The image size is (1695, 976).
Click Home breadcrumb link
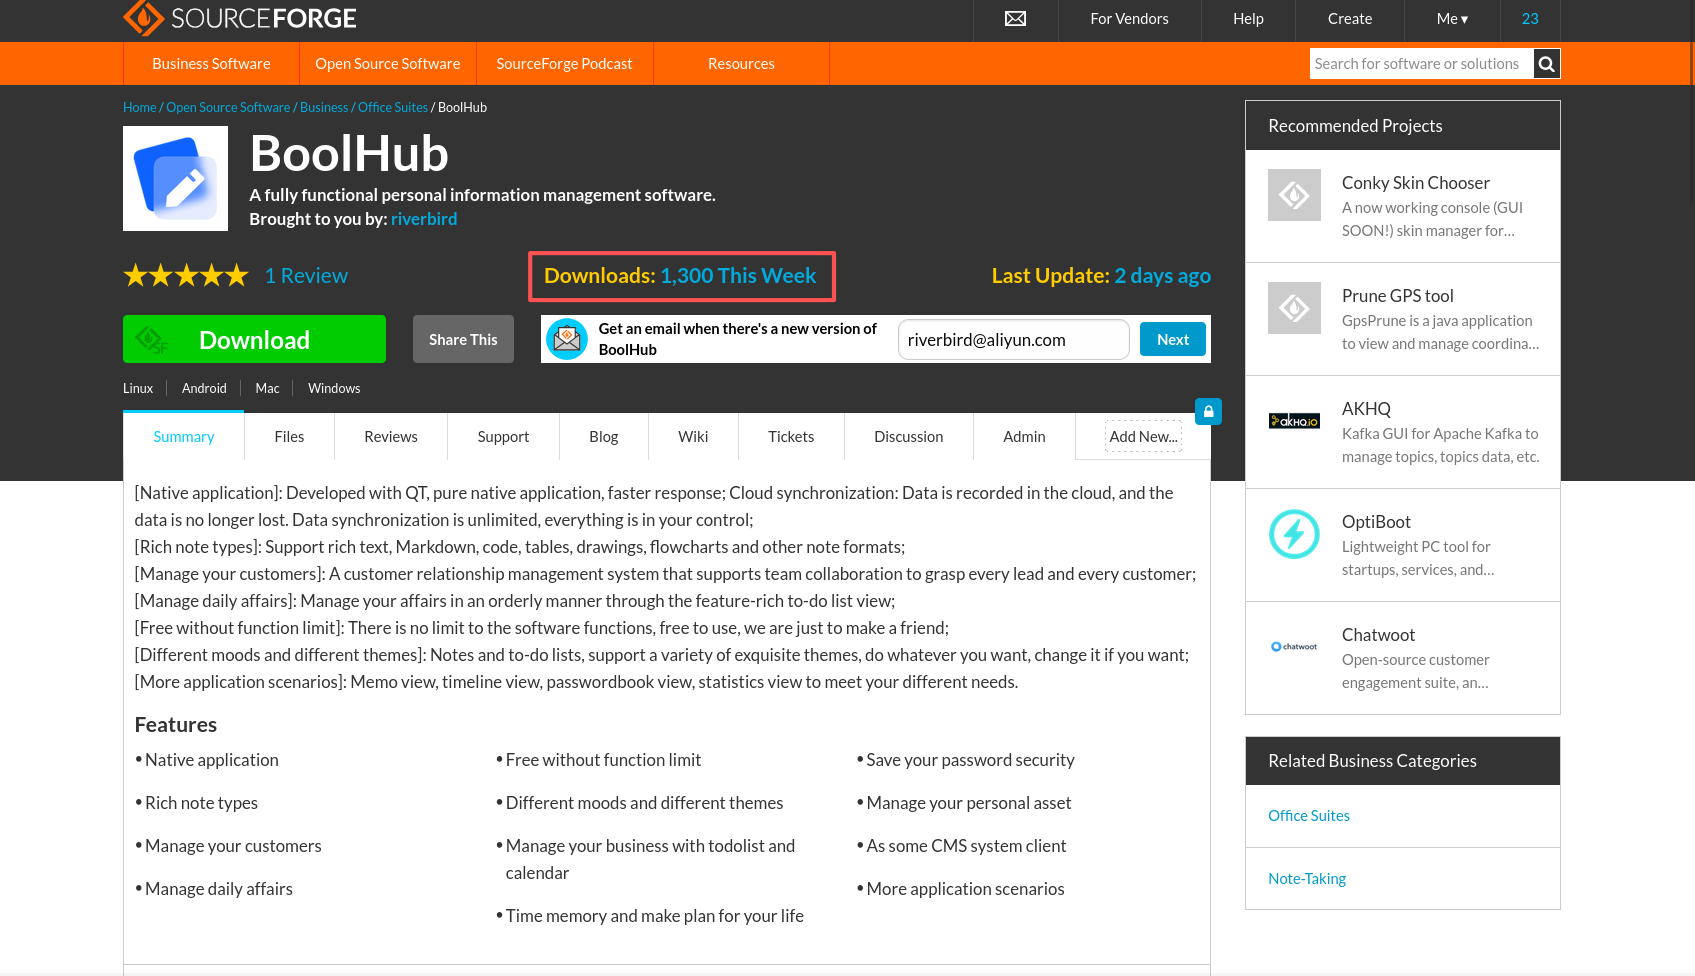coord(140,108)
